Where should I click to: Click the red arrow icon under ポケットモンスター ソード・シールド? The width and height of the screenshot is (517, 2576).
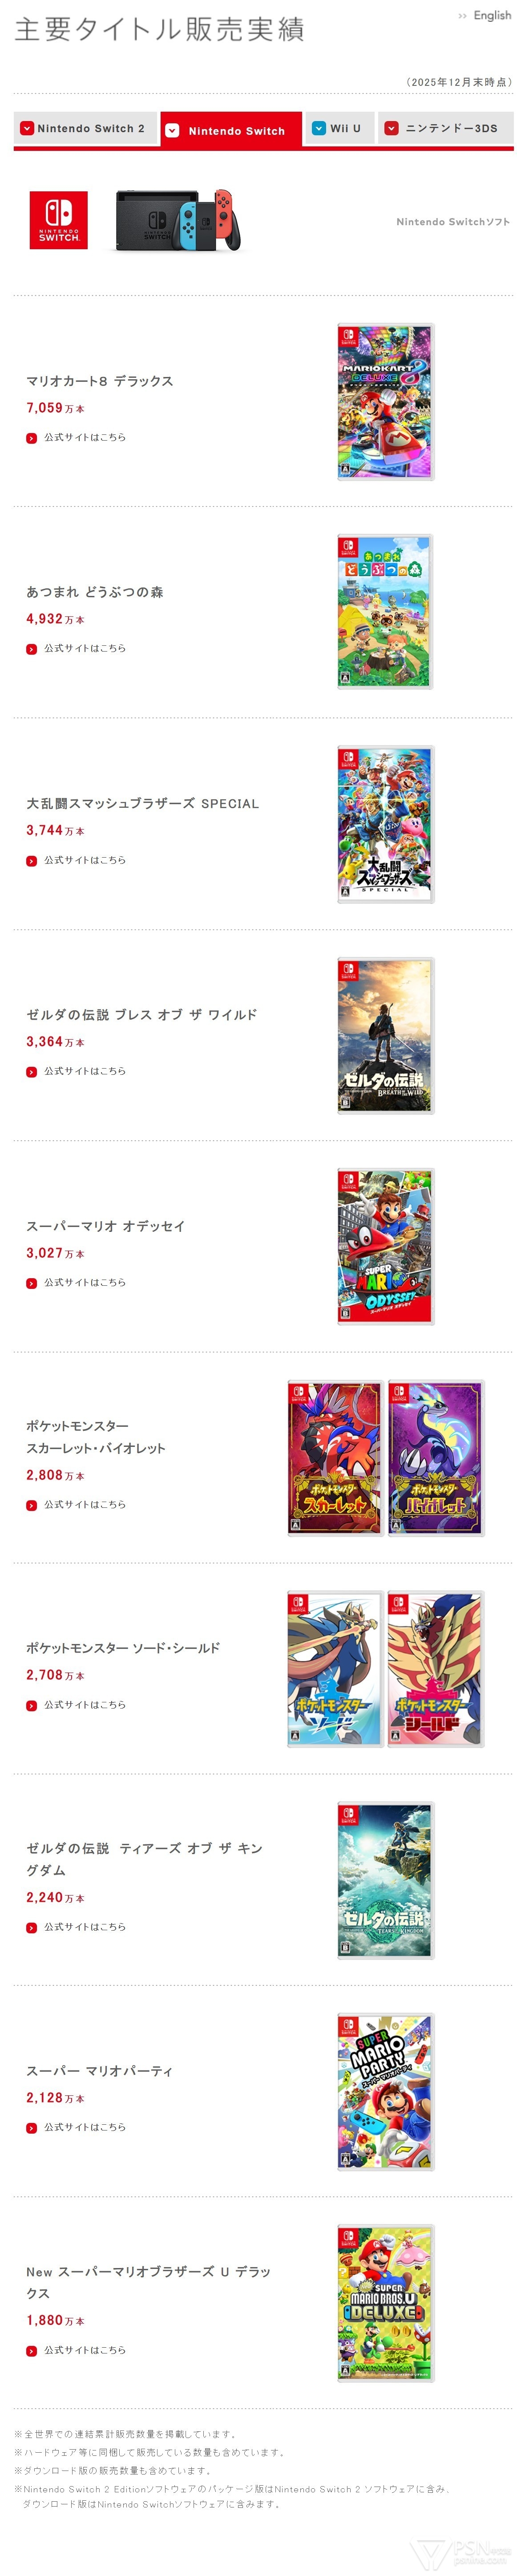tap(31, 1706)
